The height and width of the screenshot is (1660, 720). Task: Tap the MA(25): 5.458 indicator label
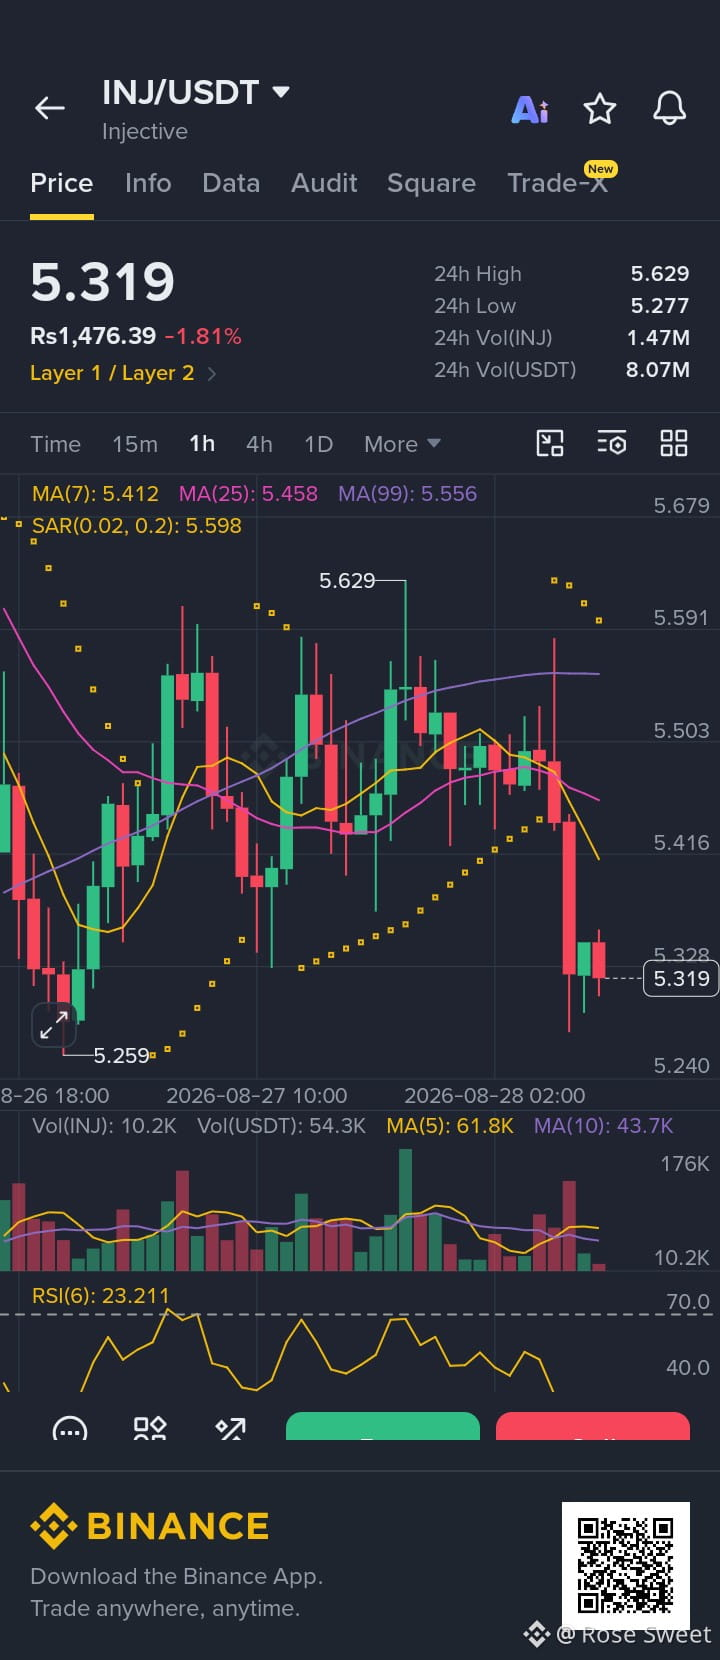pos(248,494)
